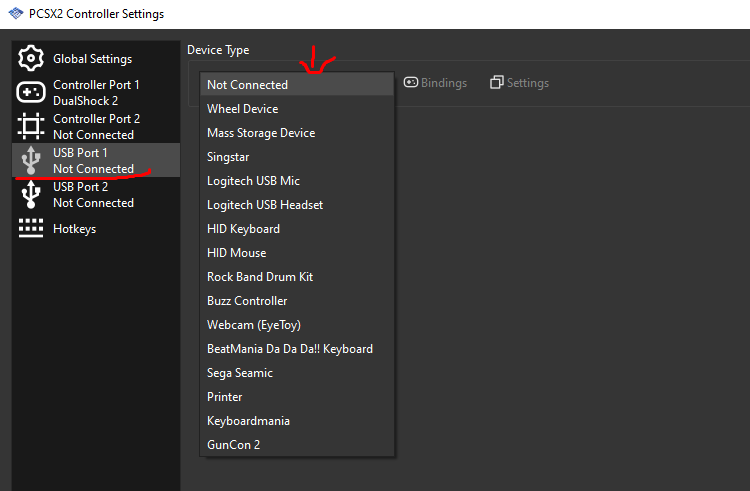The height and width of the screenshot is (491, 750).
Task: Choose Keyboardmania option
Action: pyautogui.click(x=297, y=421)
